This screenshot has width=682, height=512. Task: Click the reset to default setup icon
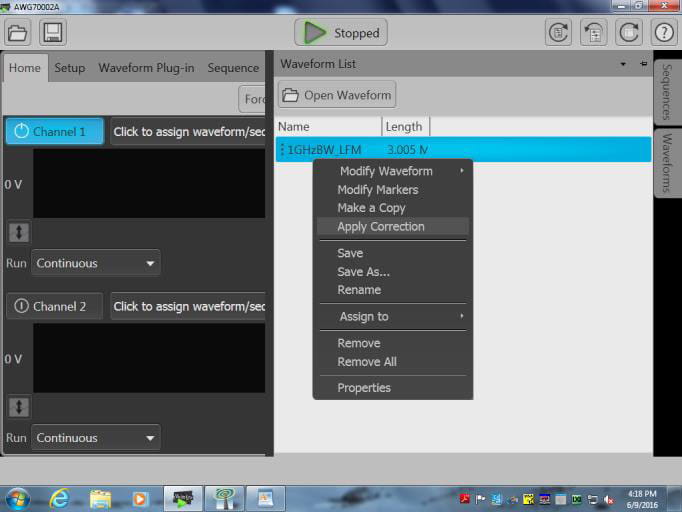coord(559,32)
